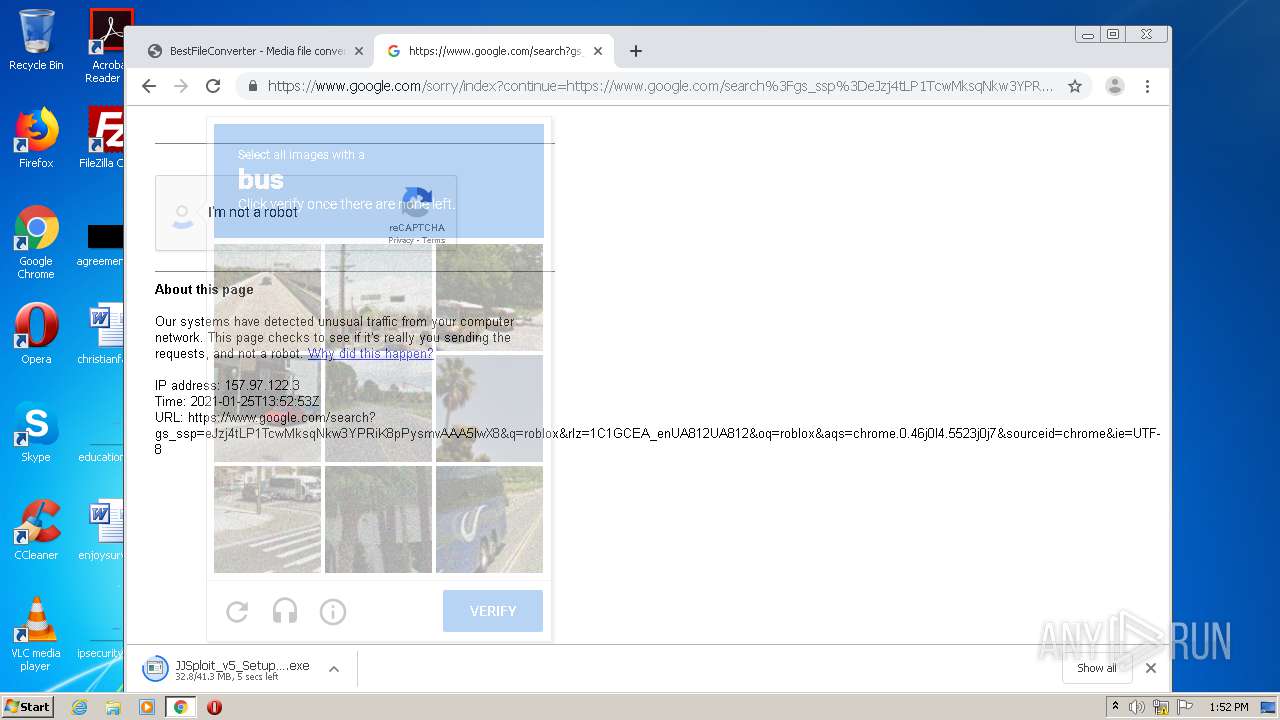Open captcha help info icon
1280x720 pixels.
[333, 611]
